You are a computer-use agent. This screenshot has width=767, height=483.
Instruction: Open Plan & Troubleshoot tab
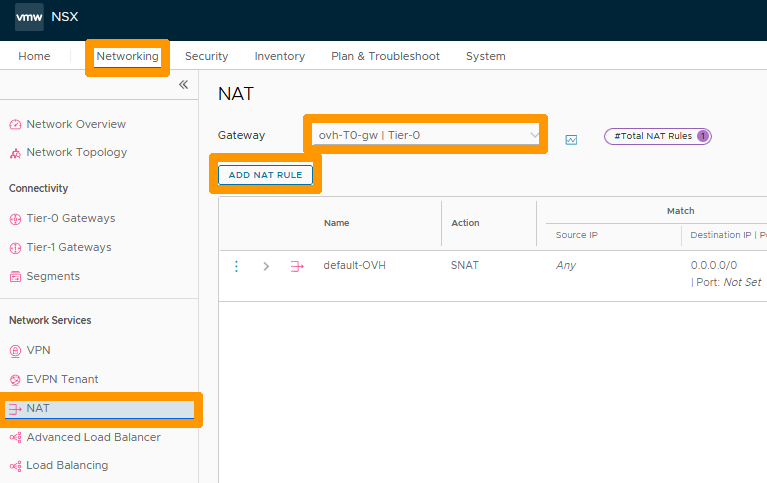(385, 57)
